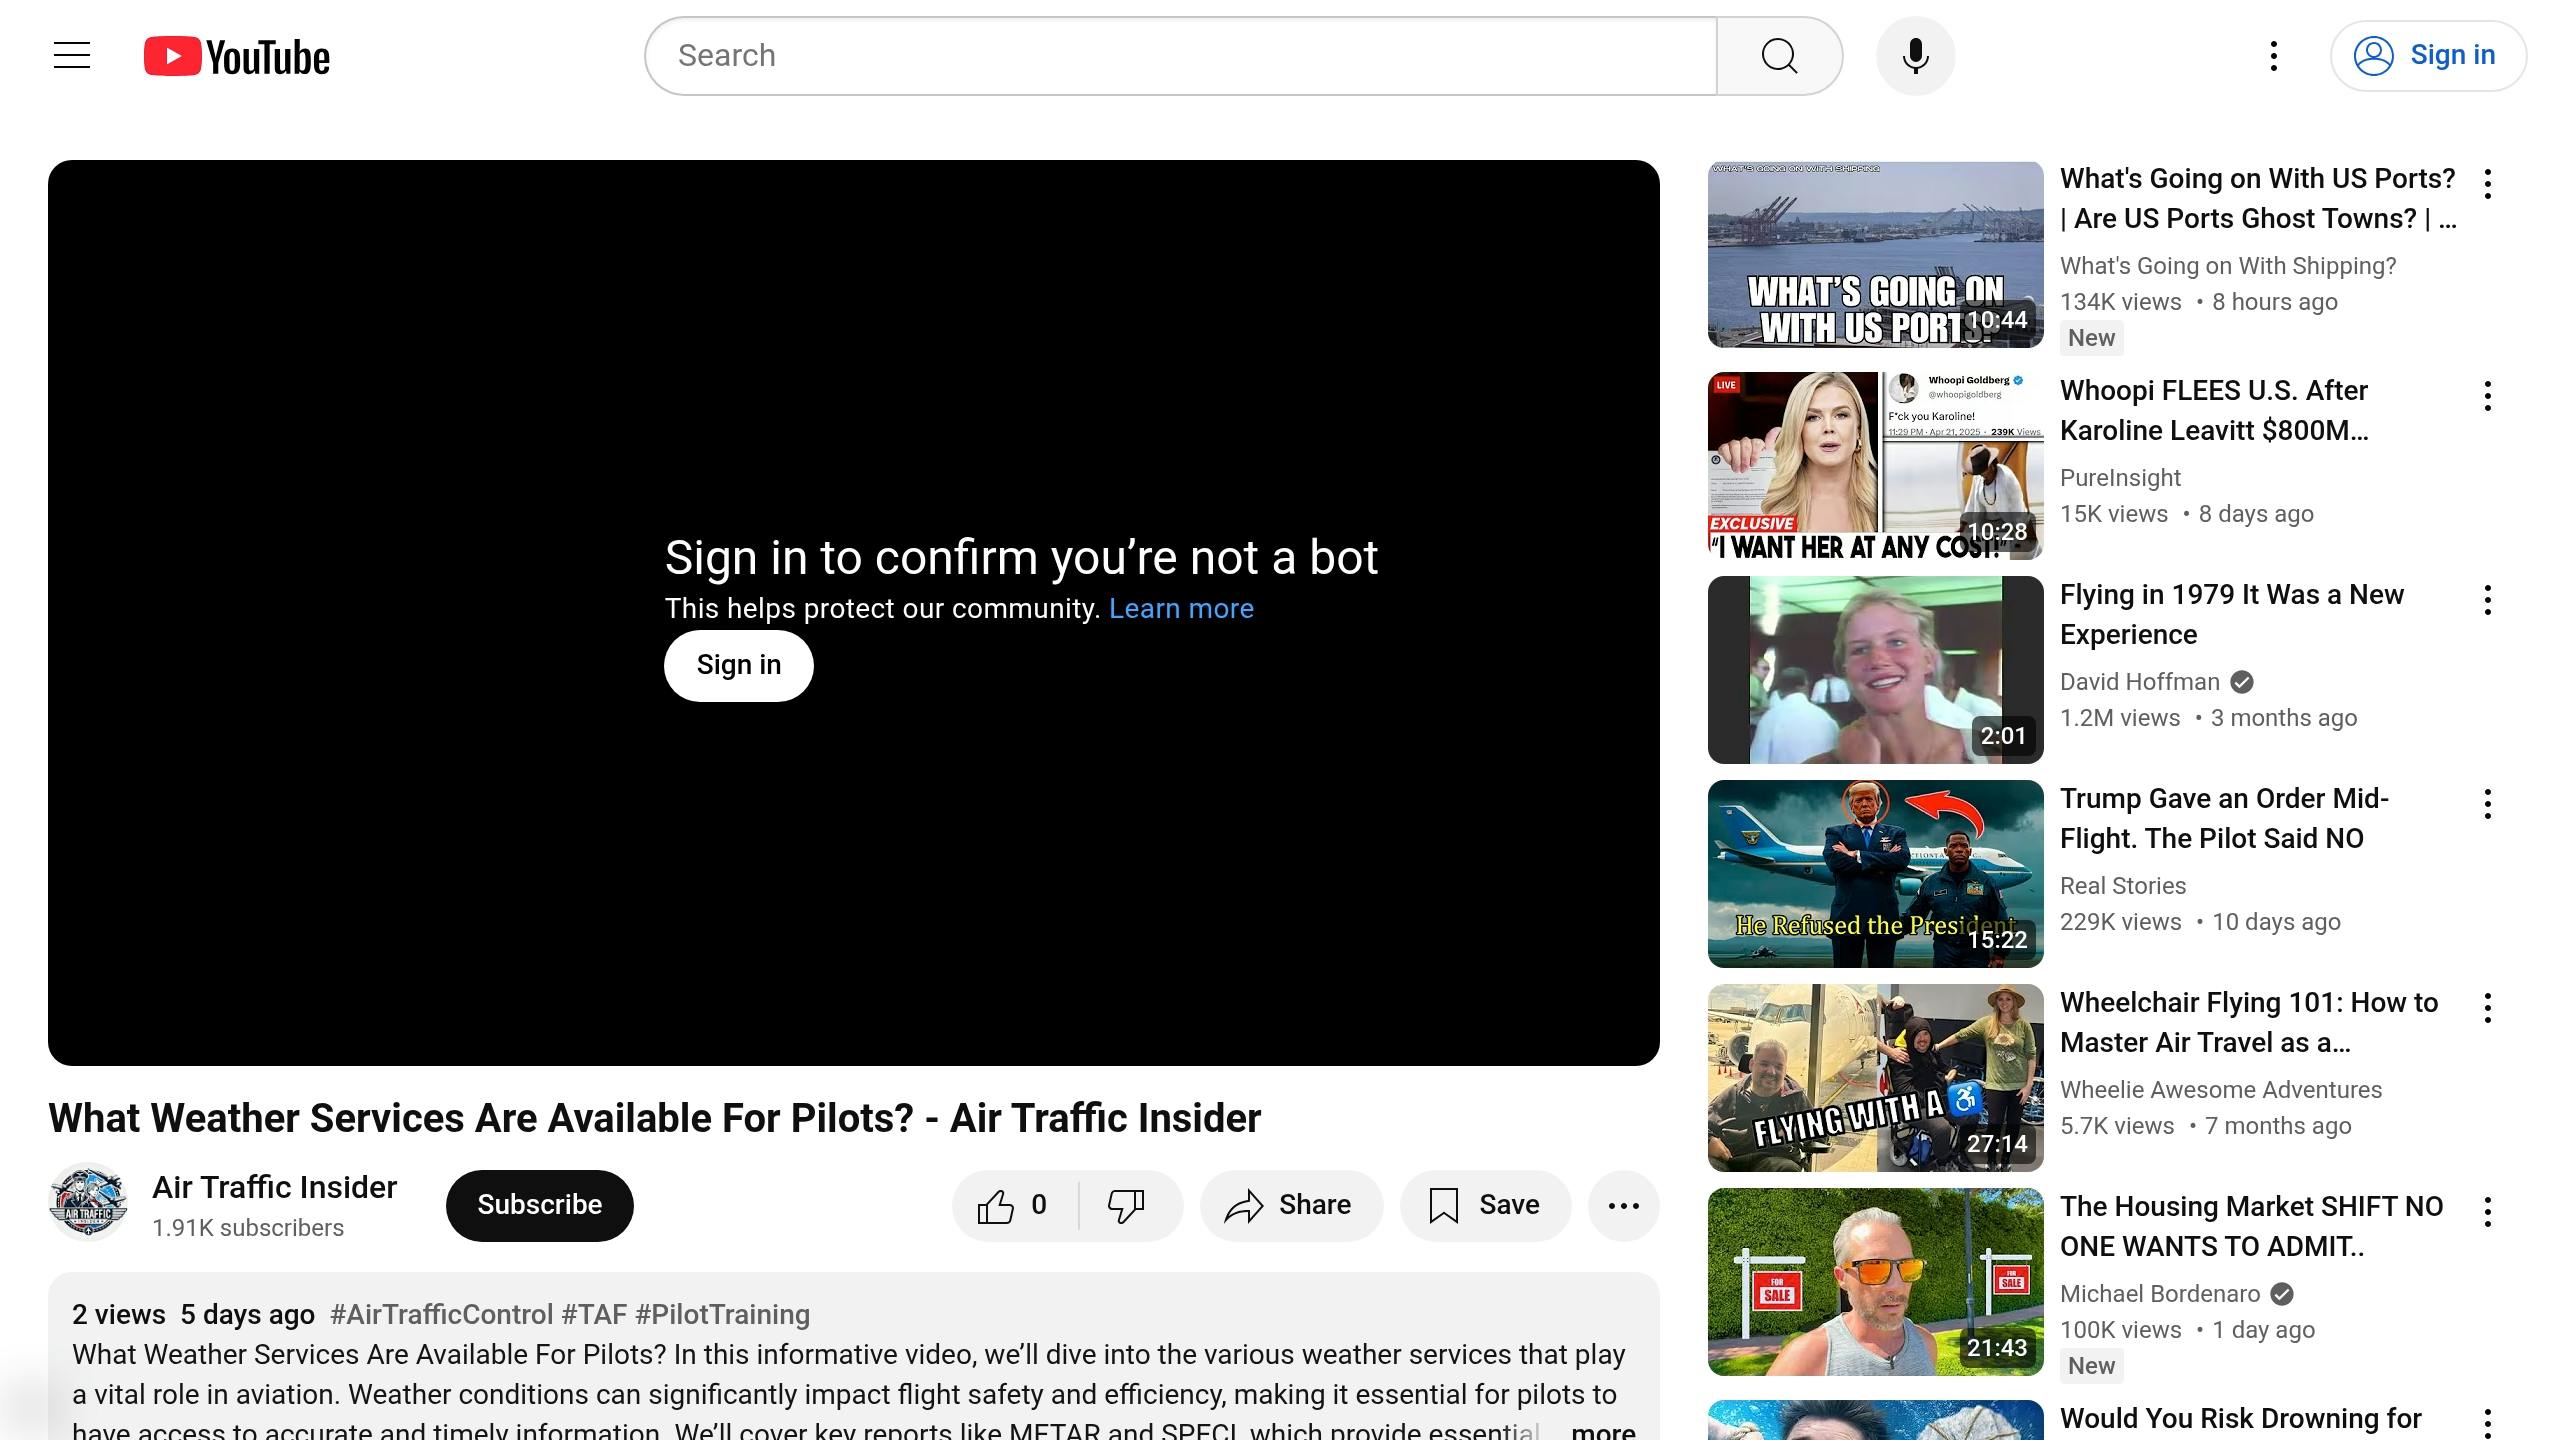Open options for Whoopi FLEES video

2487,396
